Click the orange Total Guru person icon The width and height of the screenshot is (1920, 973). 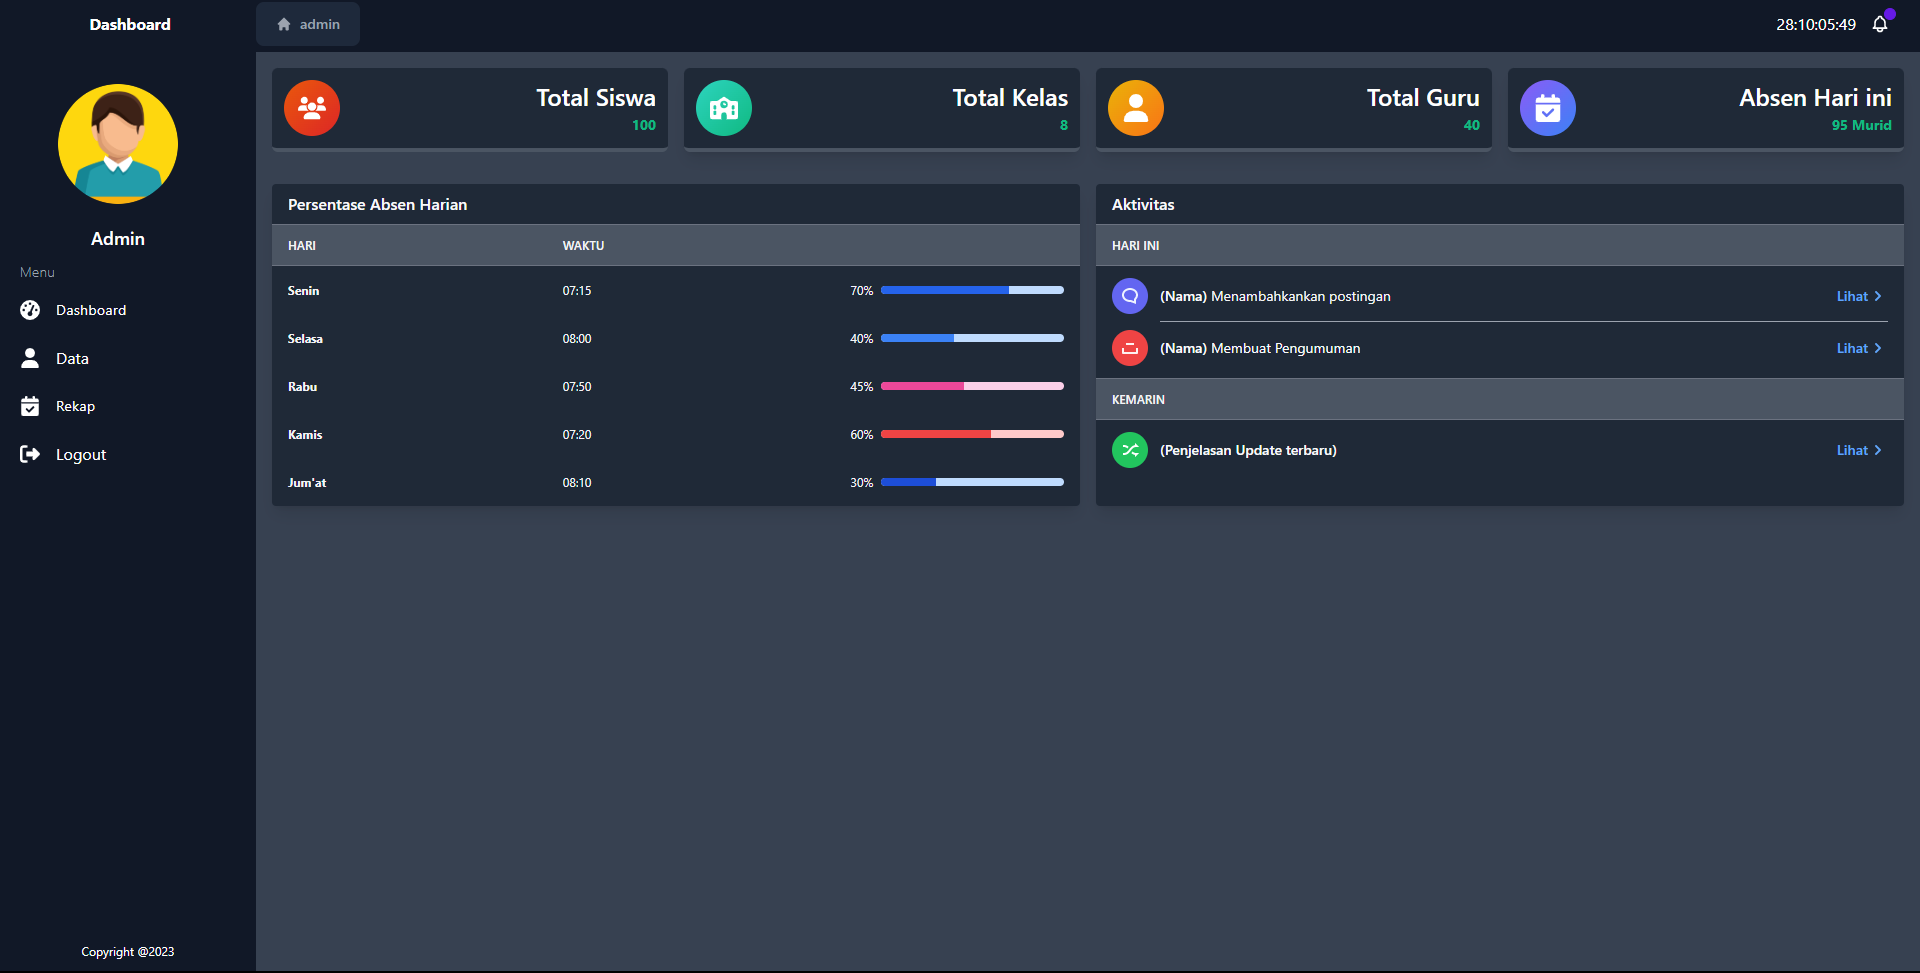tap(1136, 108)
